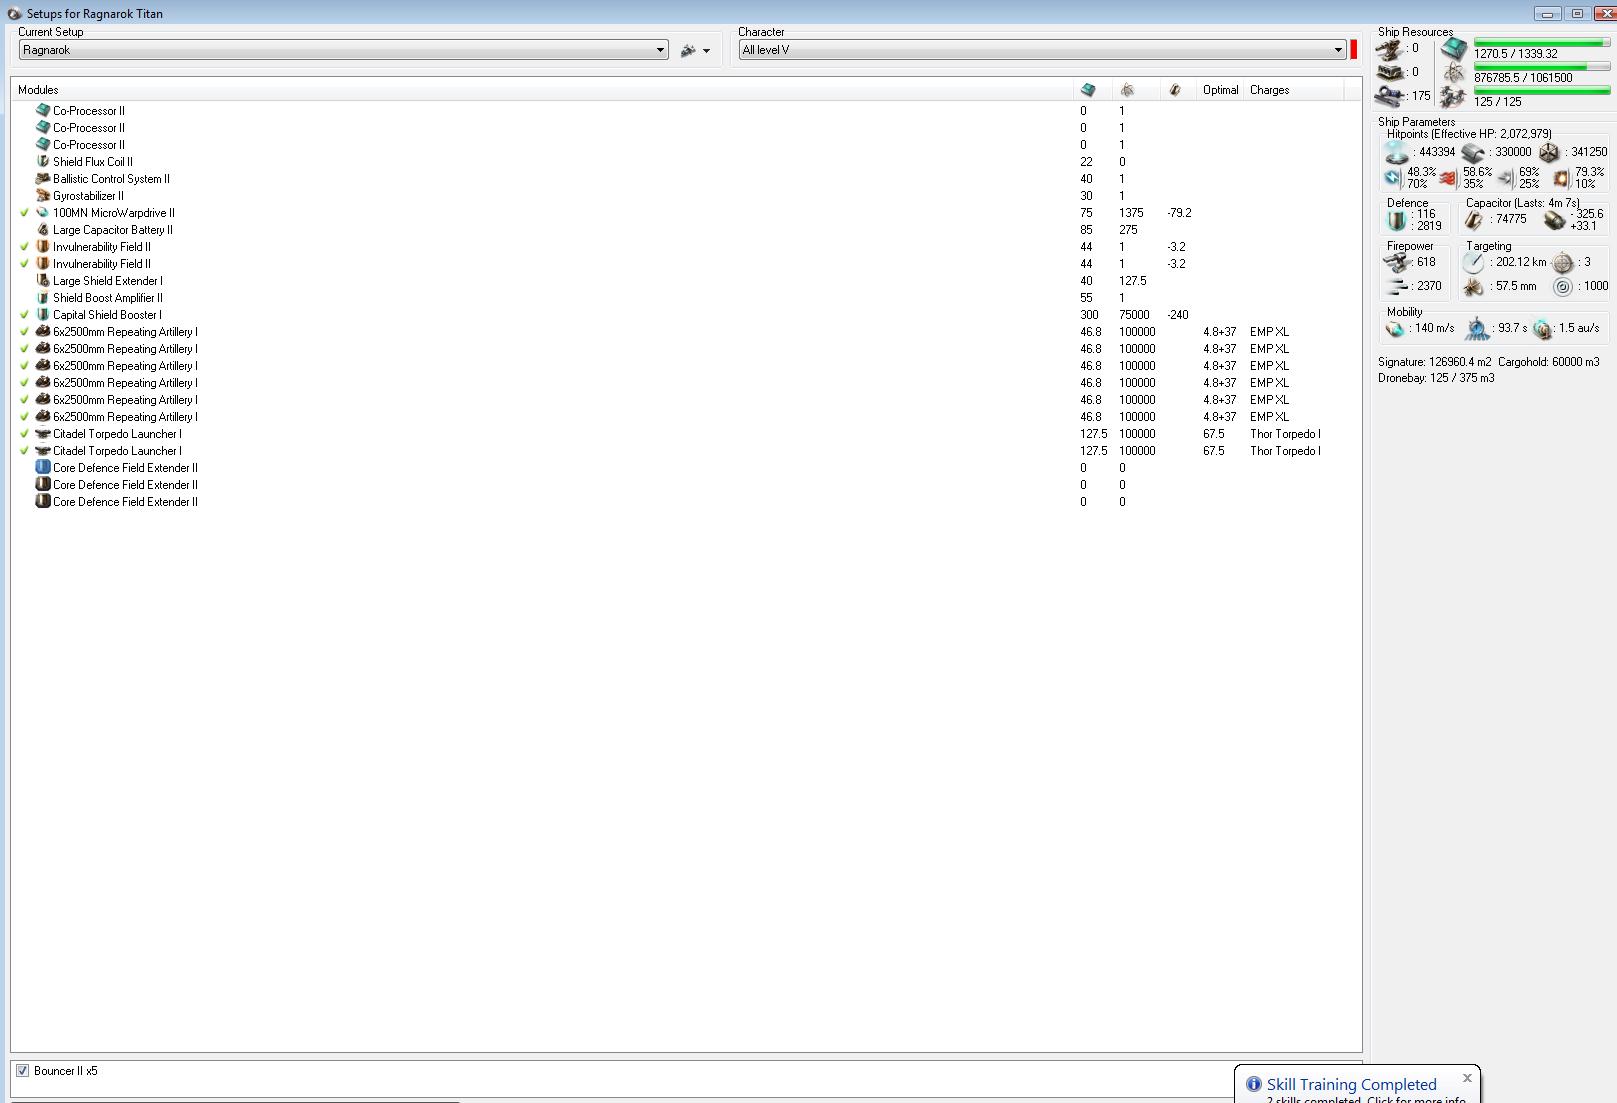The width and height of the screenshot is (1617, 1103).
Task: Toggle the Bouncer II x5 drones checkbox
Action: (x=22, y=1071)
